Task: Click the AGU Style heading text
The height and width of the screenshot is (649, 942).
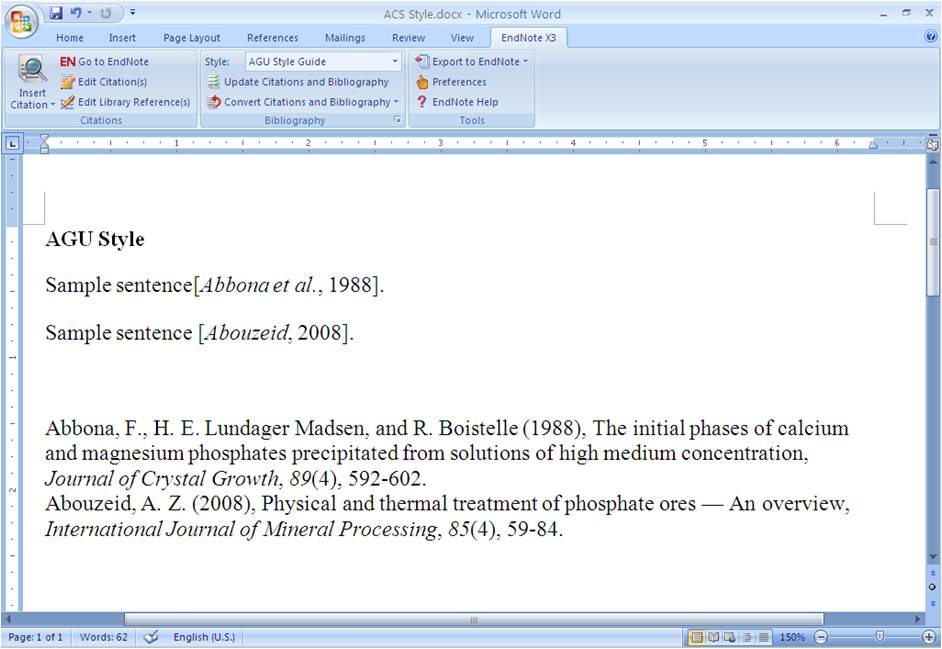Action: click(95, 239)
